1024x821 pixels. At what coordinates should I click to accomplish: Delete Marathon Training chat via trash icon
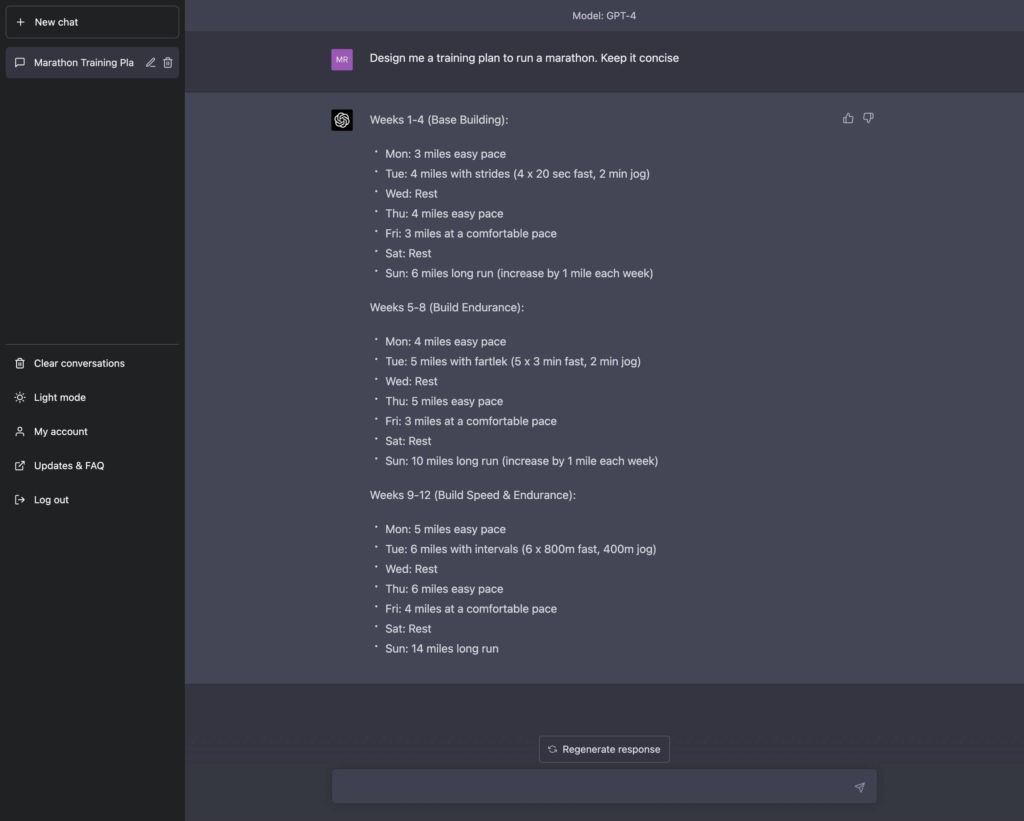(168, 62)
